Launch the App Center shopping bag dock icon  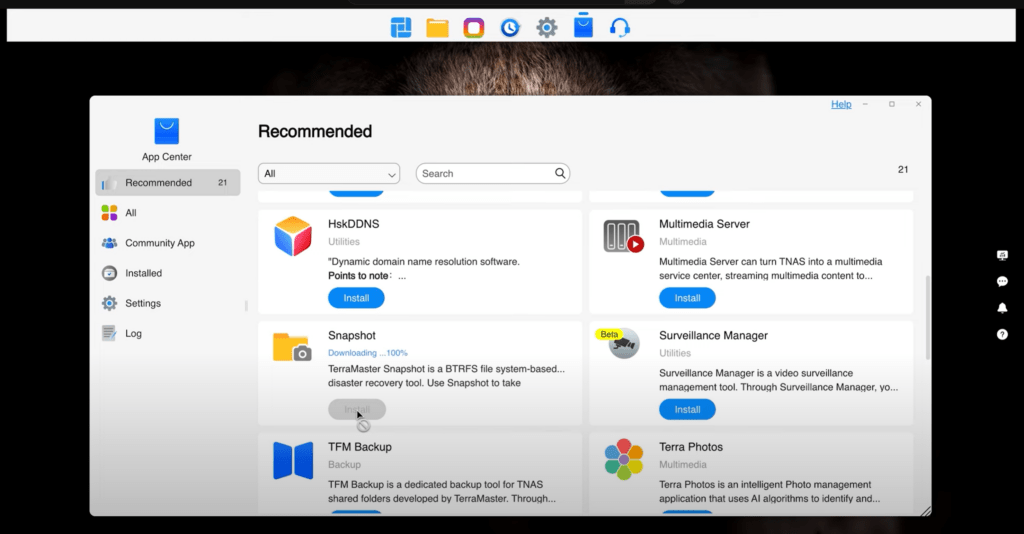[583, 27]
